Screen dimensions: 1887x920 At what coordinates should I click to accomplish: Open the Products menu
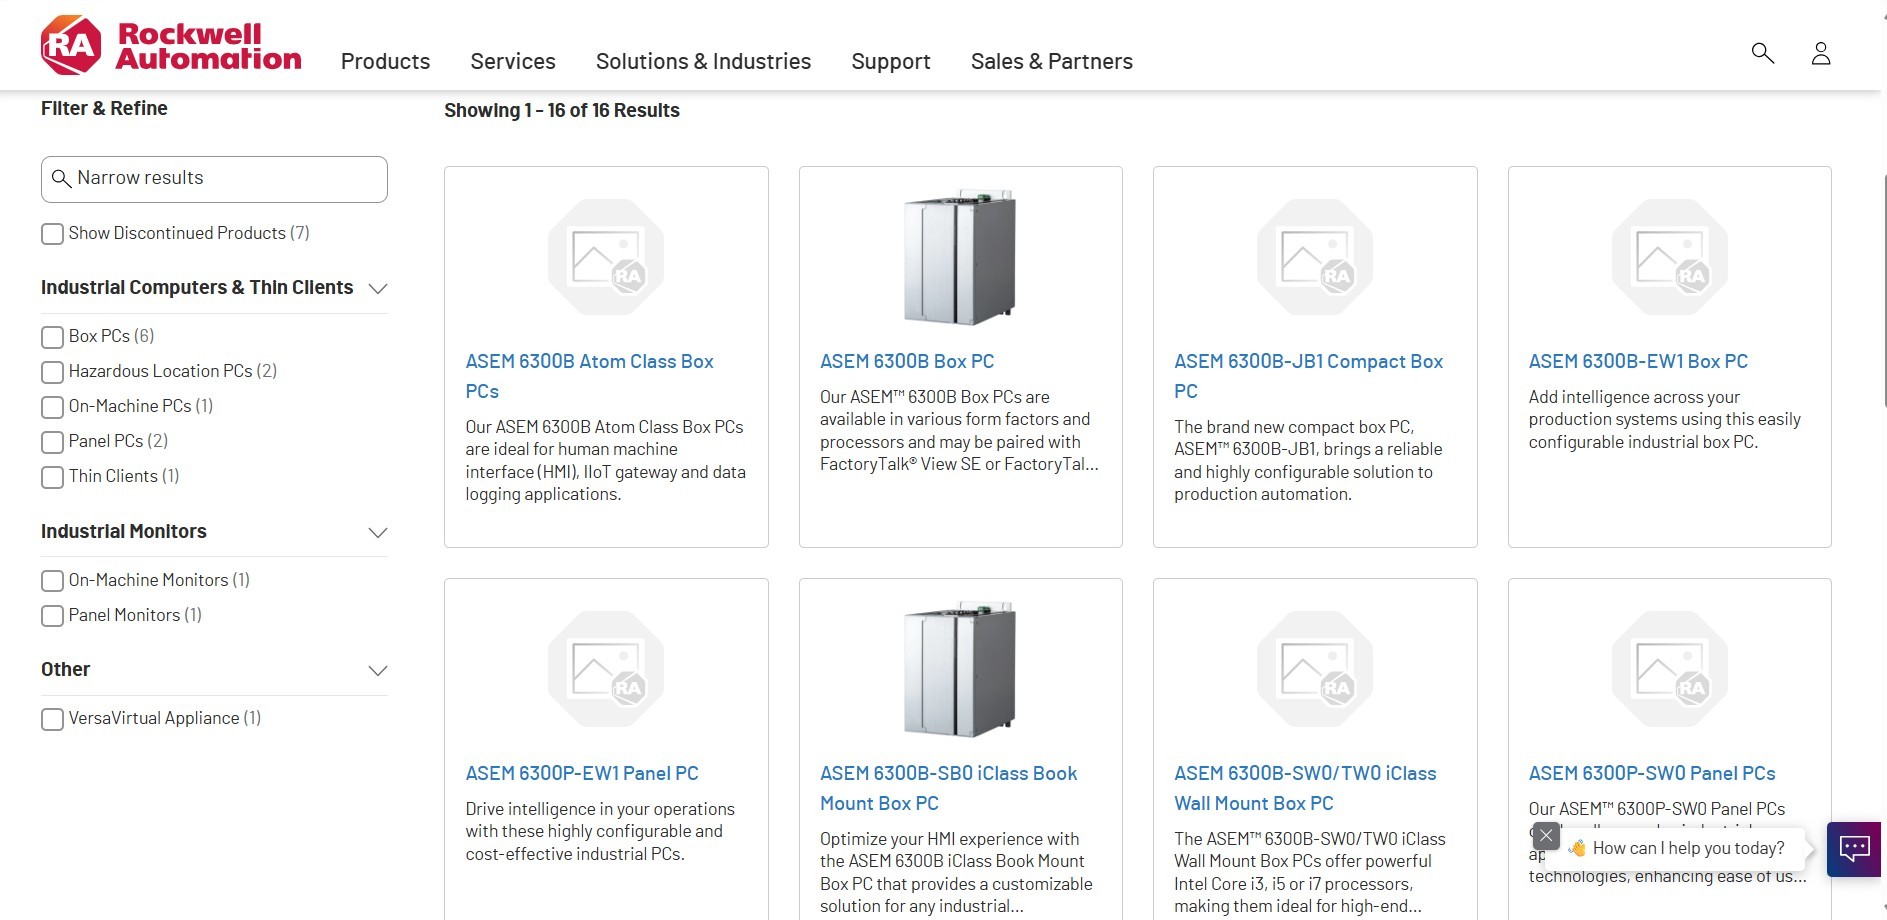coord(385,62)
